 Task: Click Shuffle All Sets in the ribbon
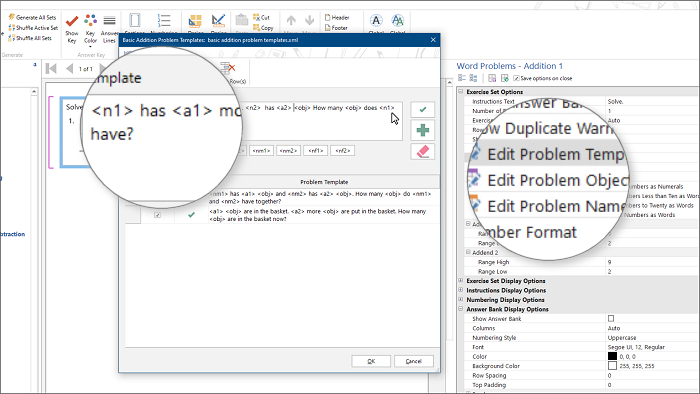[x=30, y=38]
